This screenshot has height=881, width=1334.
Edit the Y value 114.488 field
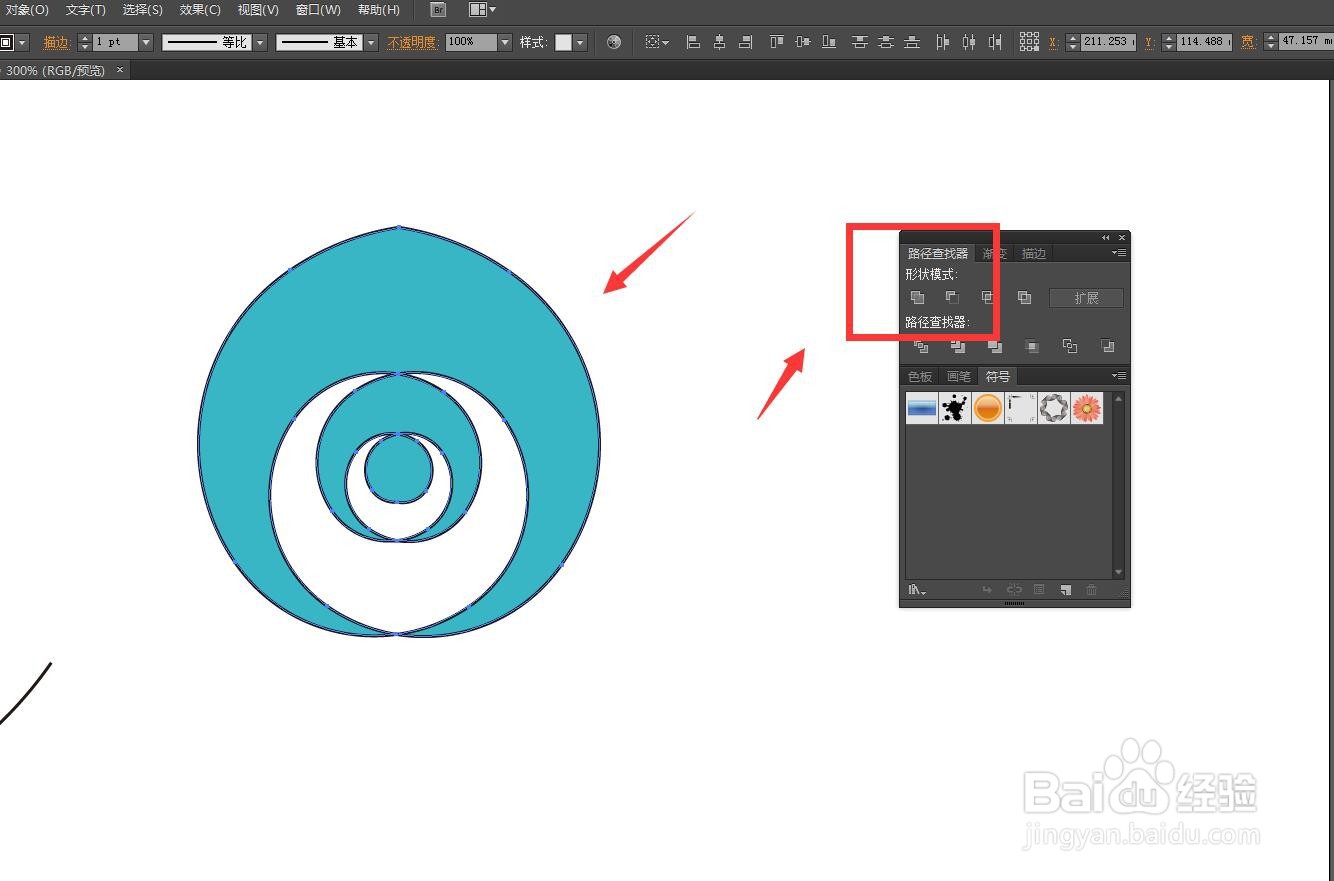point(1204,42)
